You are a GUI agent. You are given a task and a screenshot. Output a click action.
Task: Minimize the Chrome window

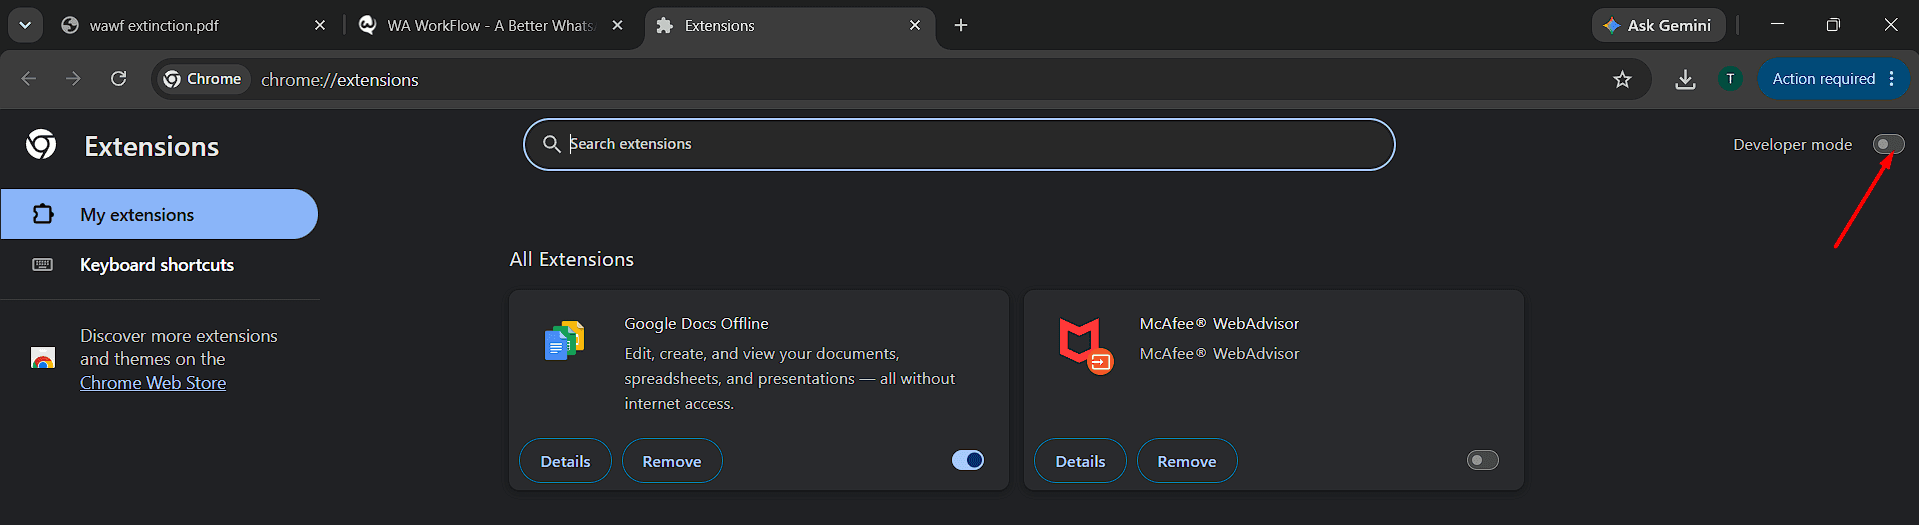pyautogui.click(x=1777, y=24)
